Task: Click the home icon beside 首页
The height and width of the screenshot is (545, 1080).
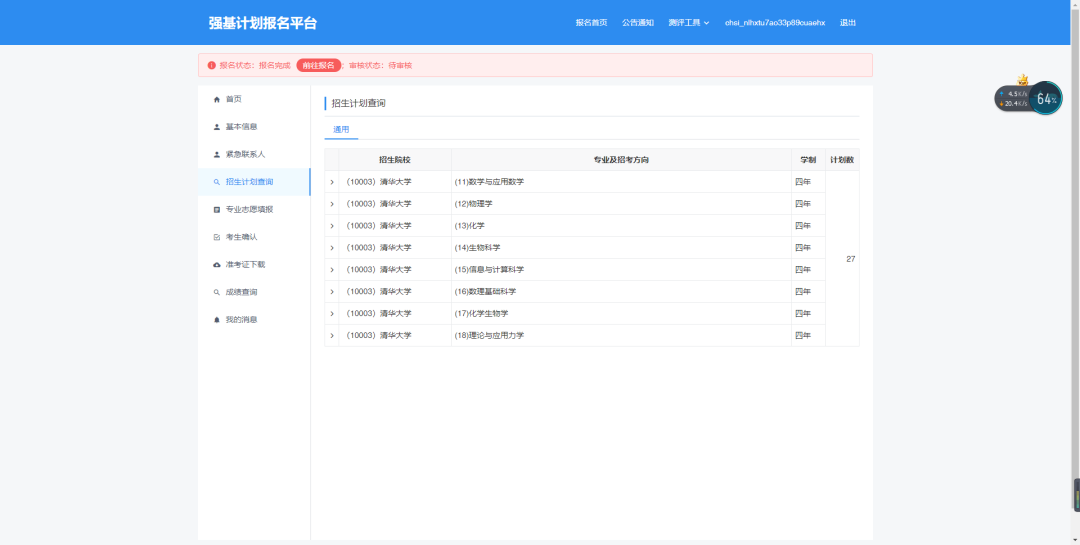Action: (x=216, y=99)
